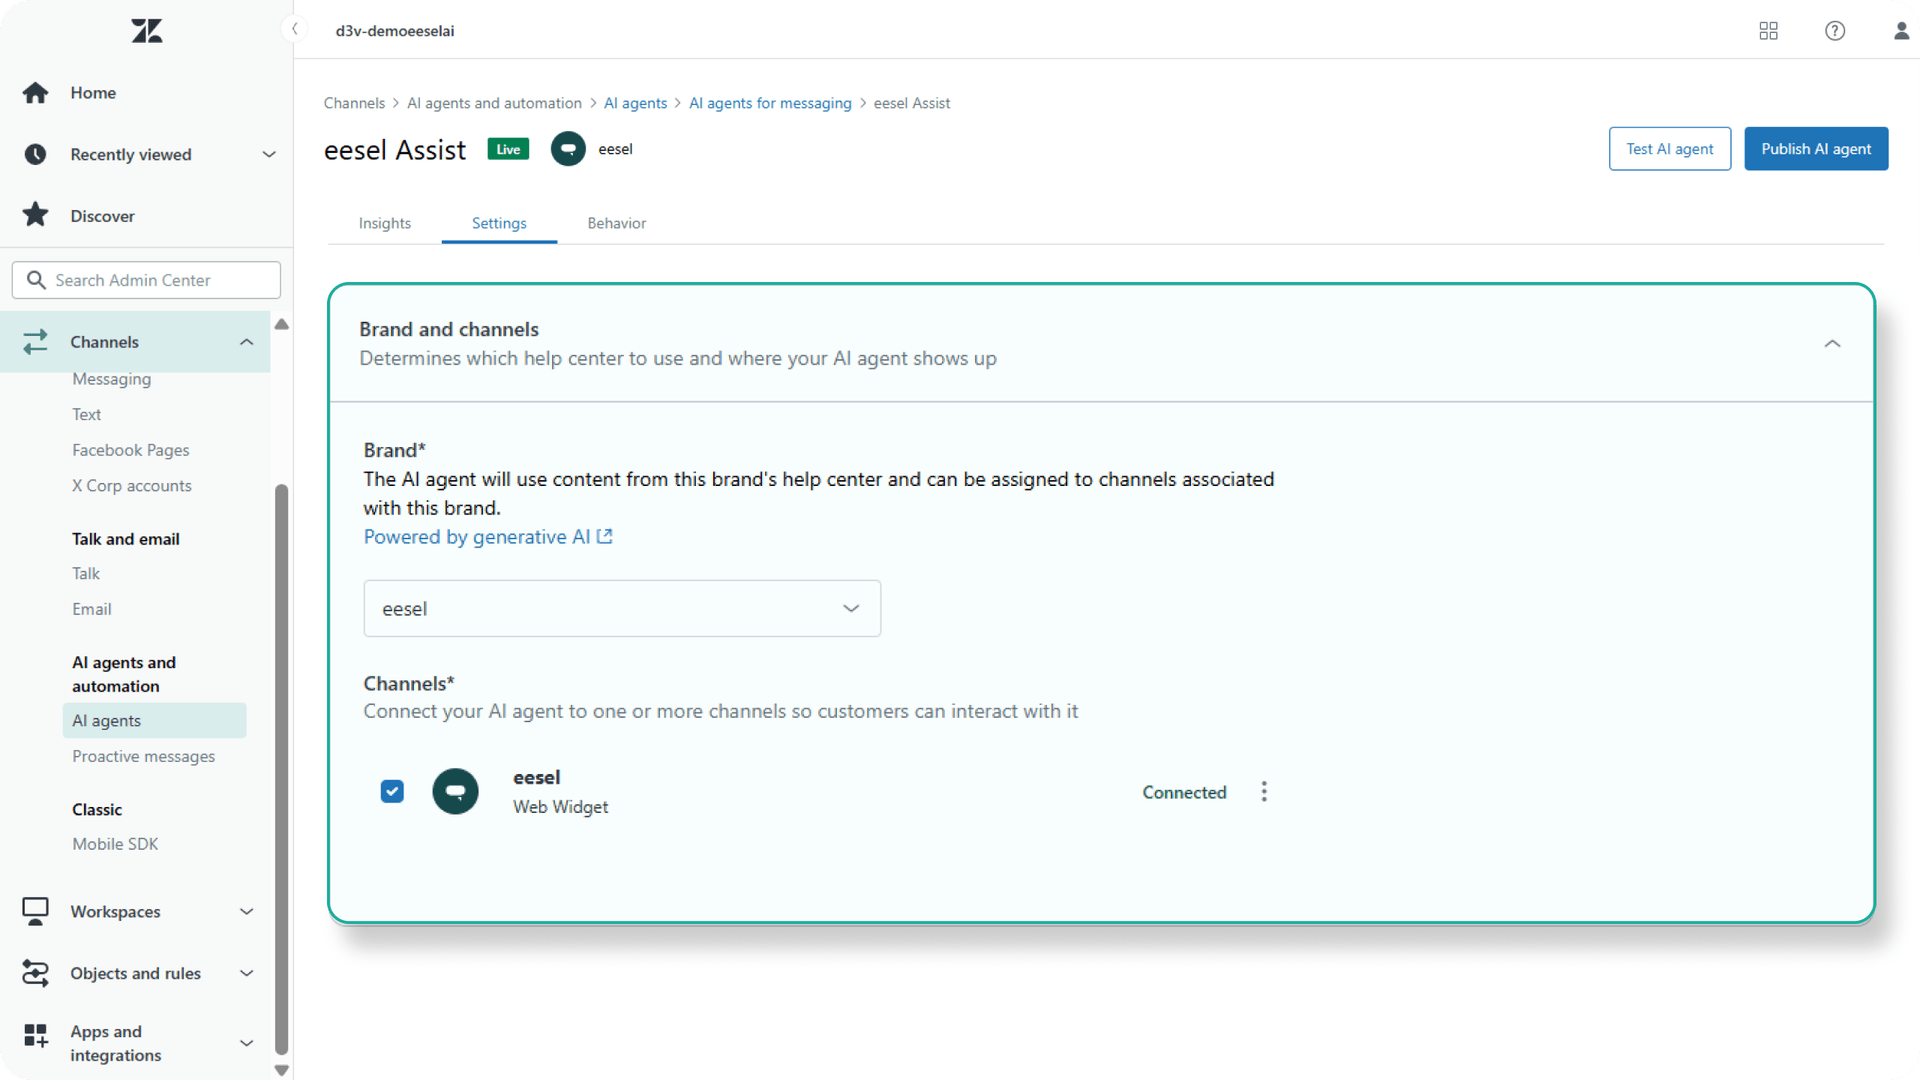Click the Classic heading in sidebar
This screenshot has height=1080, width=1920.
point(97,809)
